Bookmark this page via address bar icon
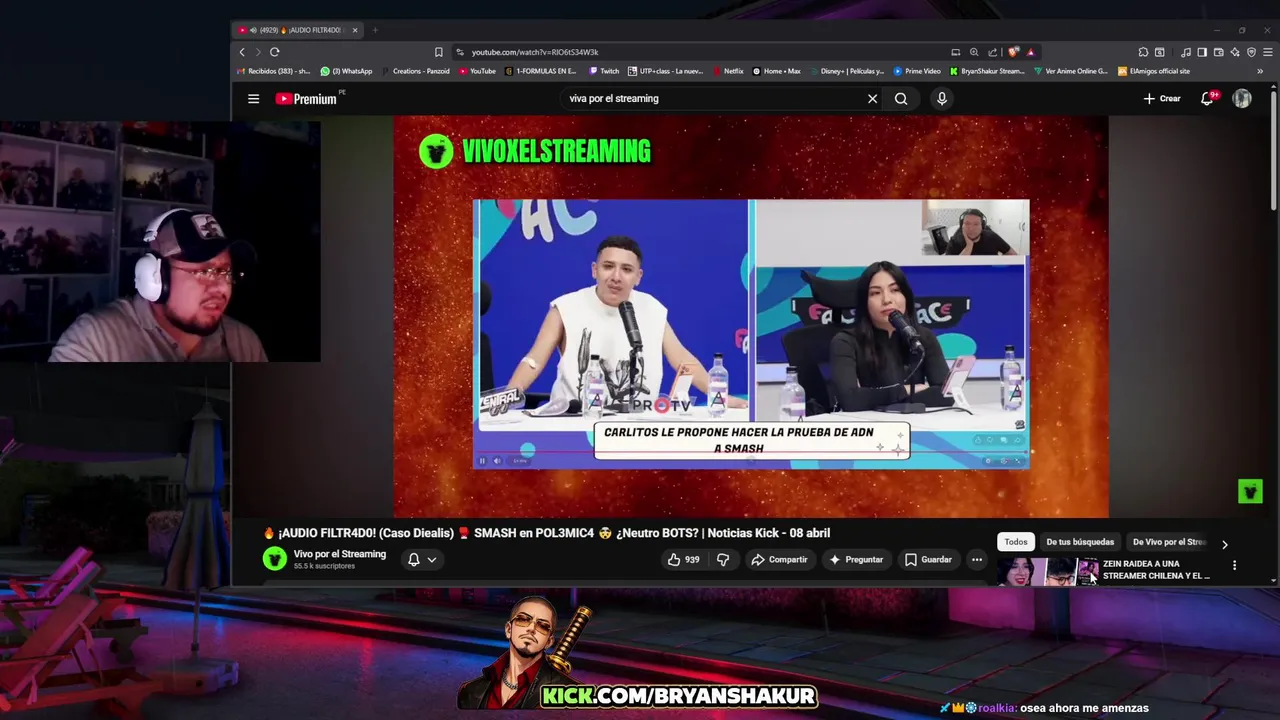This screenshot has width=1280, height=720. (x=438, y=52)
